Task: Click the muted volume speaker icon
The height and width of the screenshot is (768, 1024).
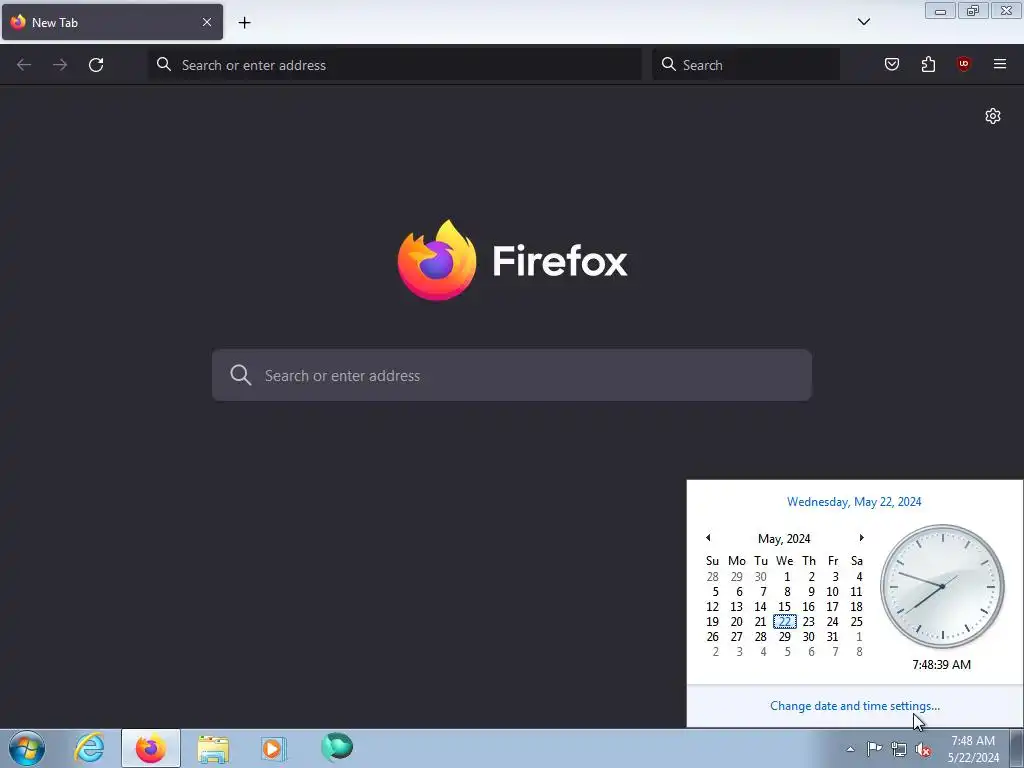Action: (x=923, y=749)
